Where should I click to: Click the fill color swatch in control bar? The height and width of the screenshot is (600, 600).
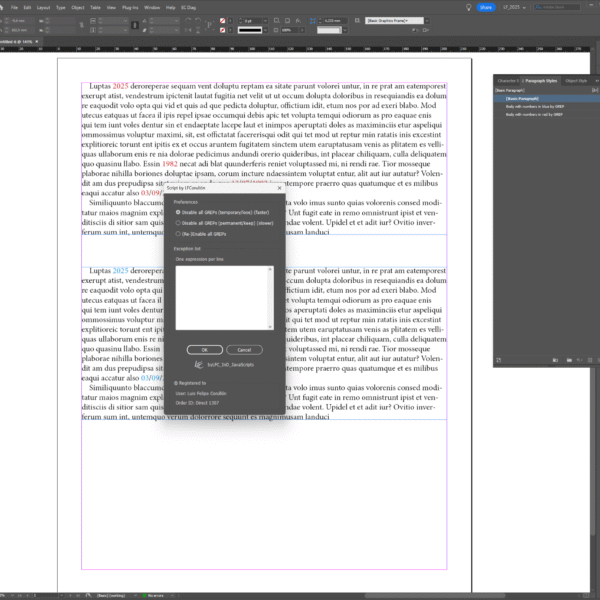[222, 21]
